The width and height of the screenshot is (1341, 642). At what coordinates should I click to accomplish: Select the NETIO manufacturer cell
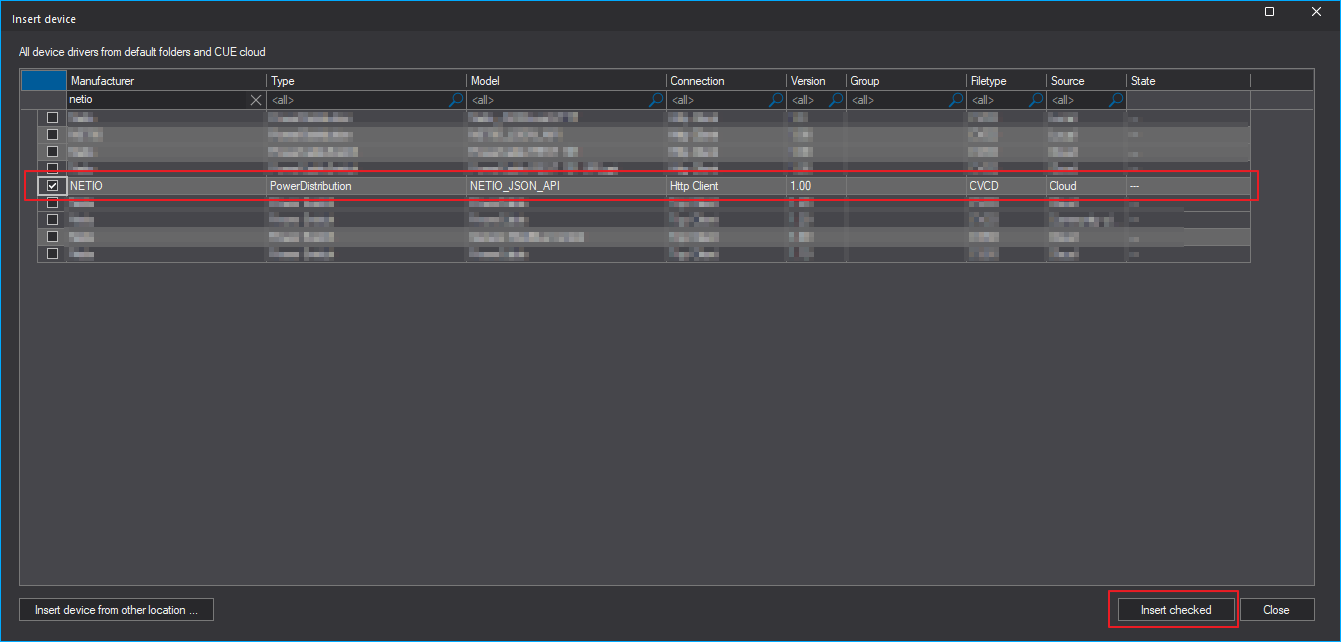click(x=166, y=186)
